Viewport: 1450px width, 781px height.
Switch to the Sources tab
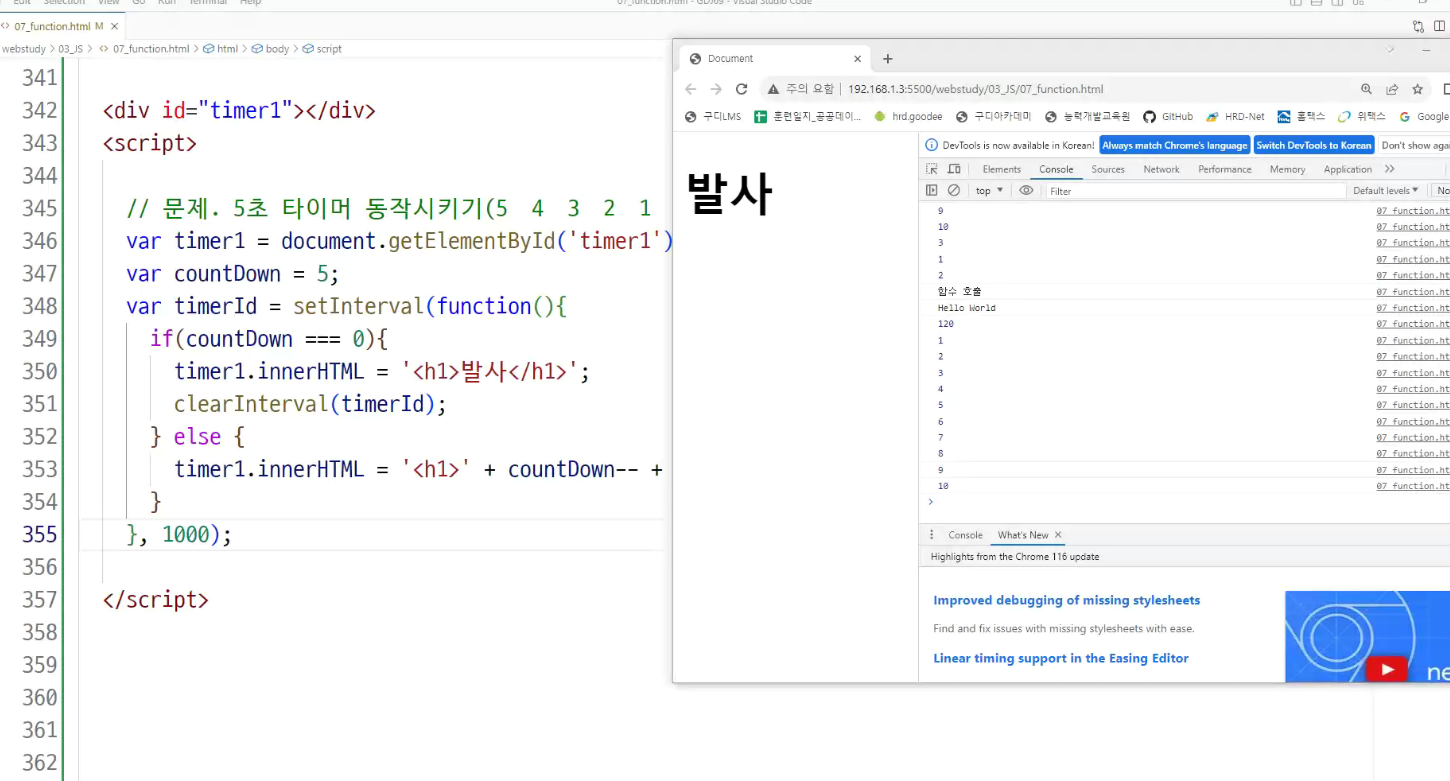click(1108, 169)
